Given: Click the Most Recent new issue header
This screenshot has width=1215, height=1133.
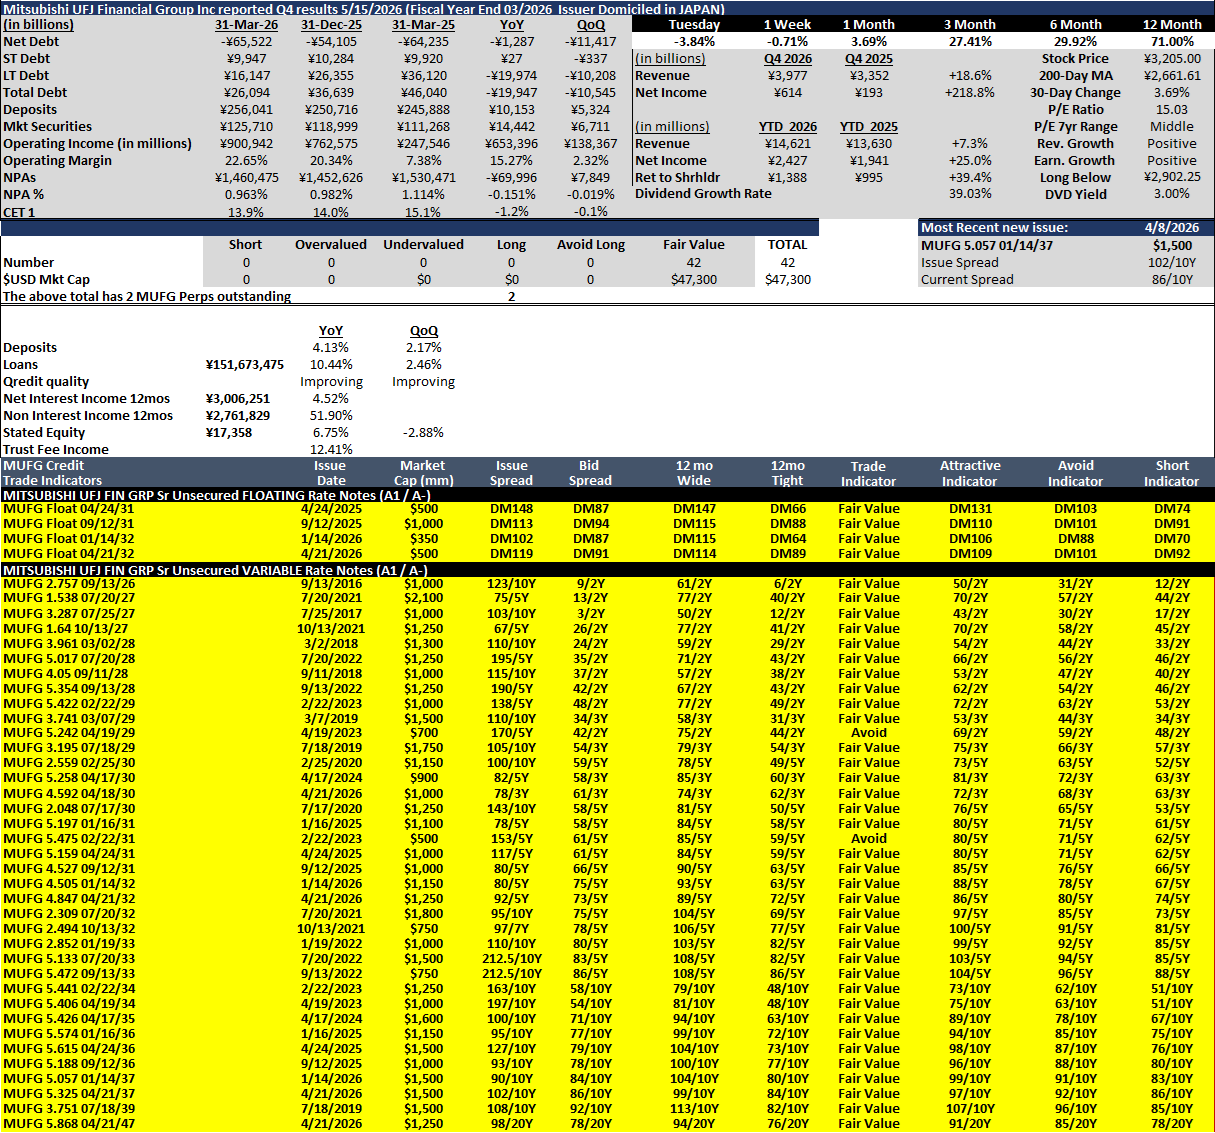Looking at the screenshot, I should (x=994, y=227).
